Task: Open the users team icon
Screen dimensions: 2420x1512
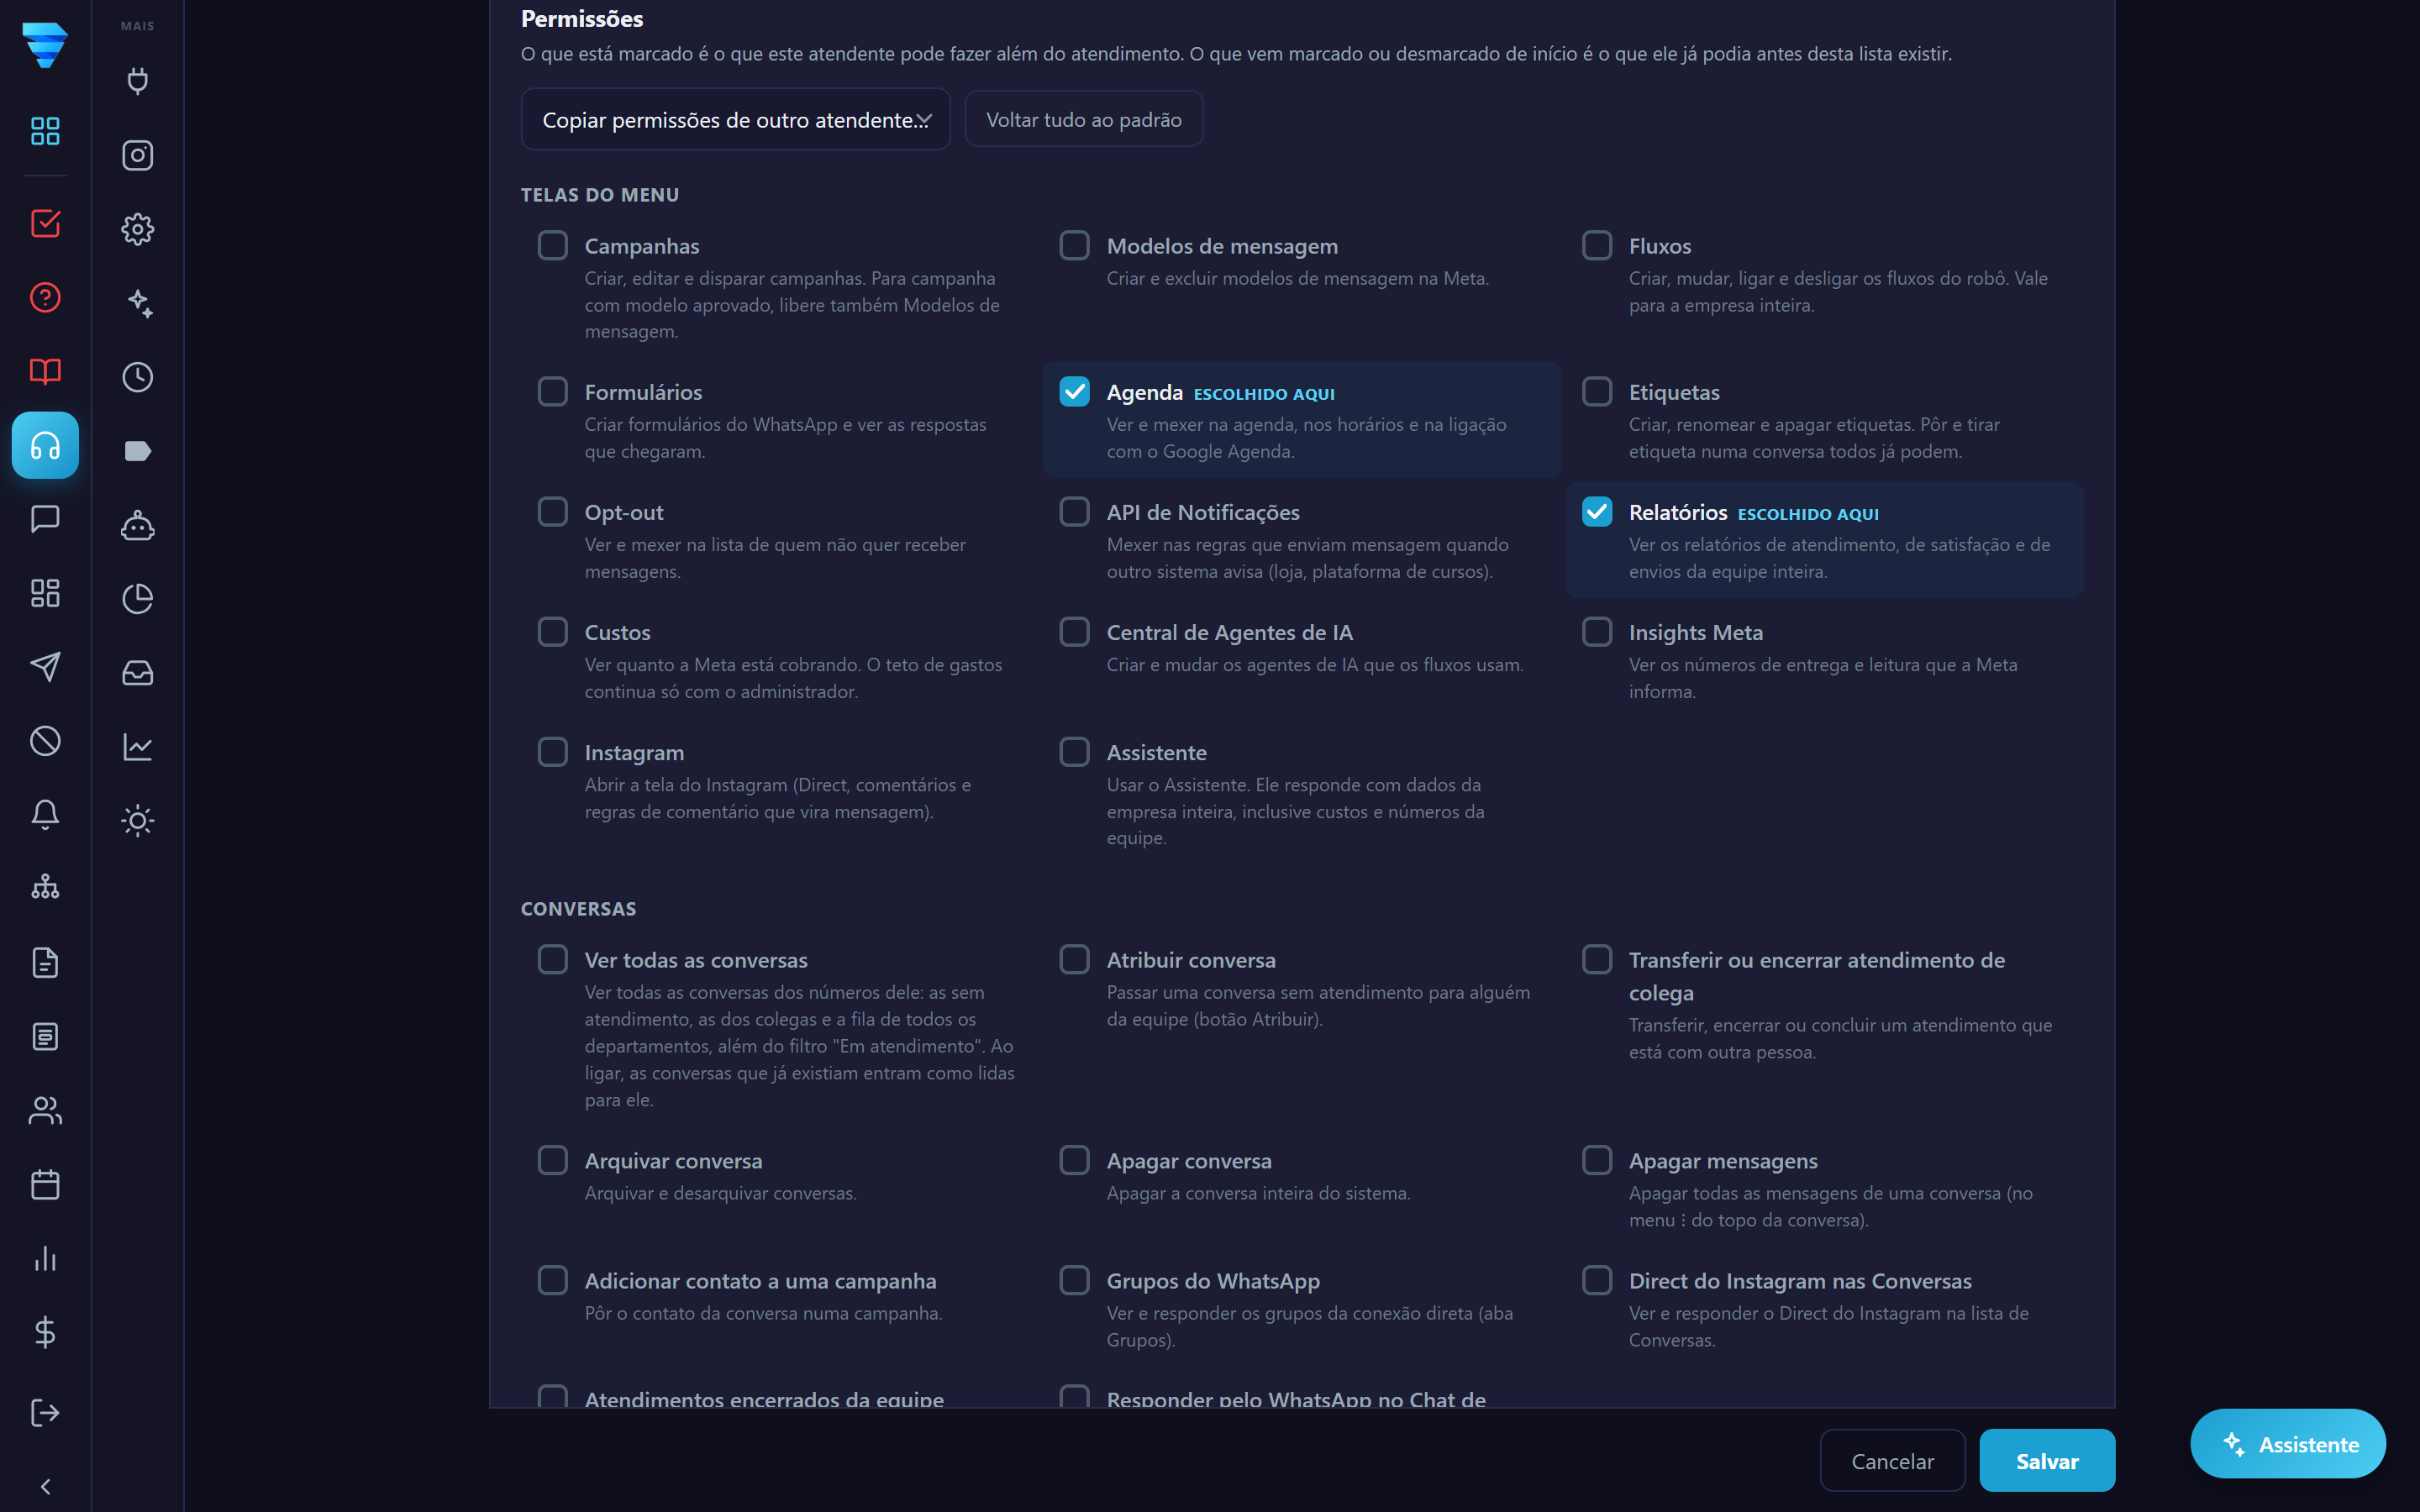Action: pos(45,1111)
